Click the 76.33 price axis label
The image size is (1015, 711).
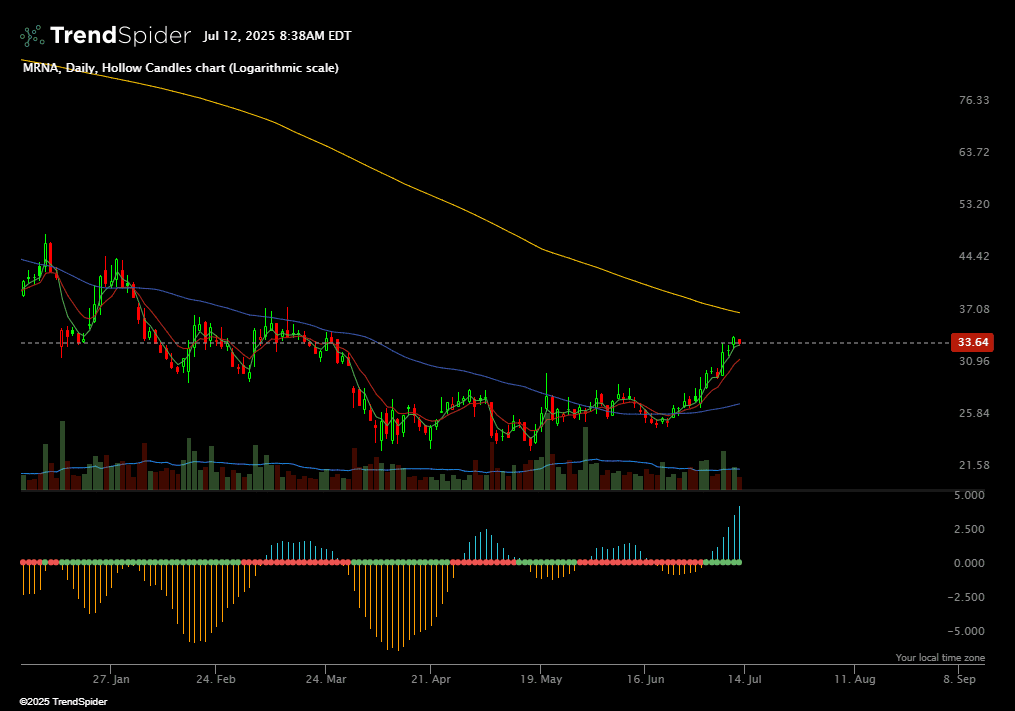click(x=973, y=100)
